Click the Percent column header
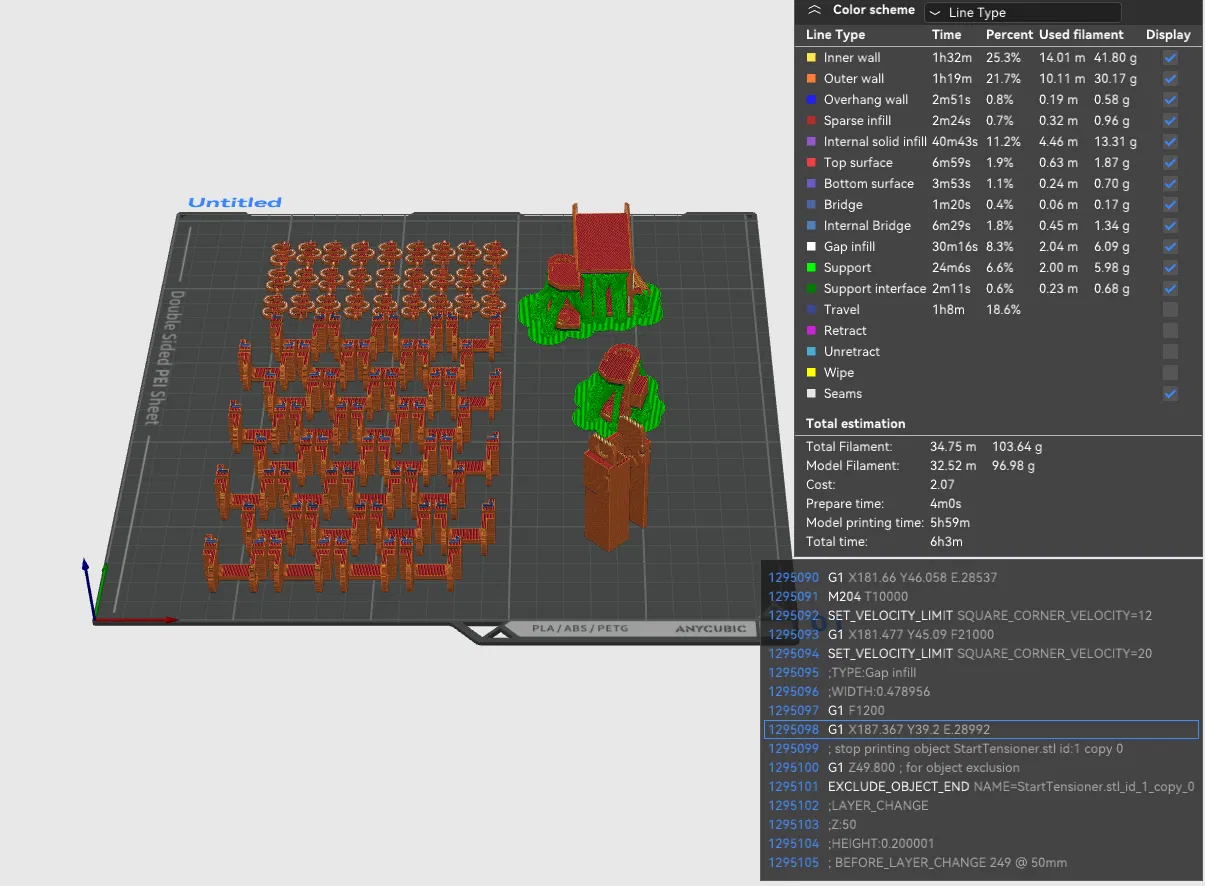Viewport: 1205px width, 886px height. [1009, 35]
